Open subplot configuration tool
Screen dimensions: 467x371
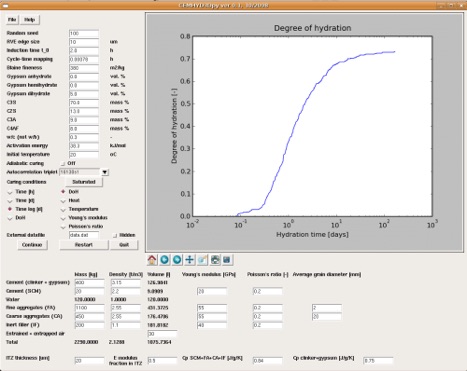(215, 260)
